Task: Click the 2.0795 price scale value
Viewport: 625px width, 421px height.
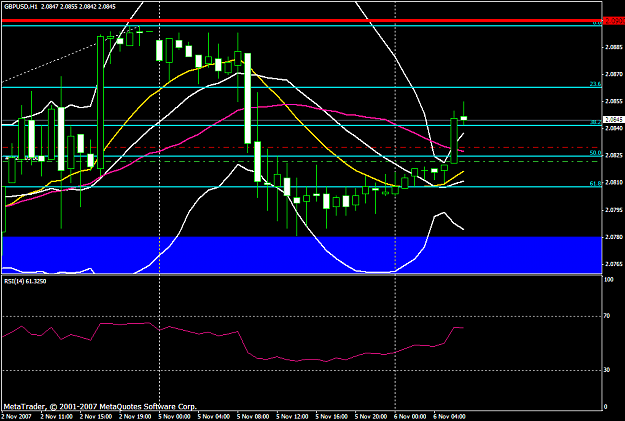Action: pos(614,210)
